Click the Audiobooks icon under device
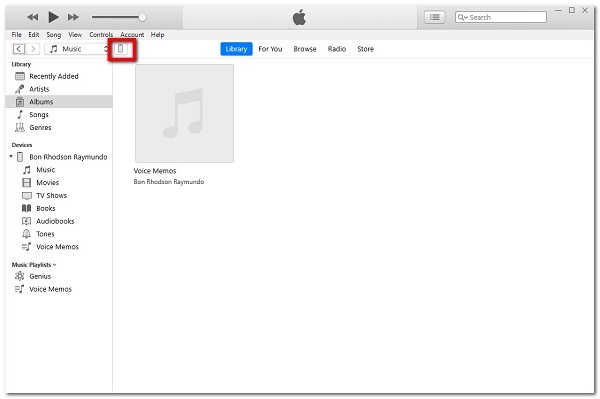The height and width of the screenshot is (399, 600). point(26,221)
